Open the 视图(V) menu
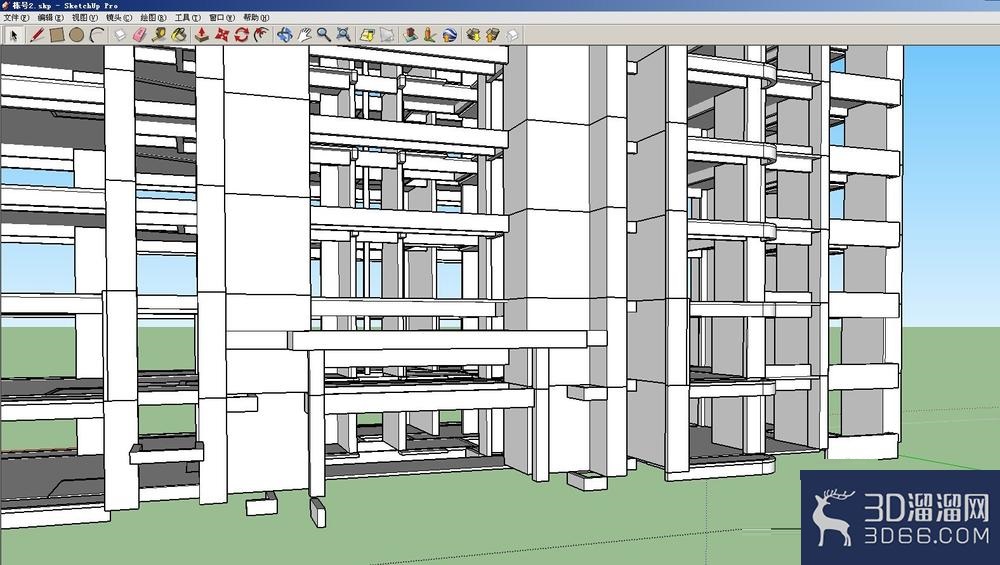Viewport: 1000px width, 565px height. click(85, 18)
